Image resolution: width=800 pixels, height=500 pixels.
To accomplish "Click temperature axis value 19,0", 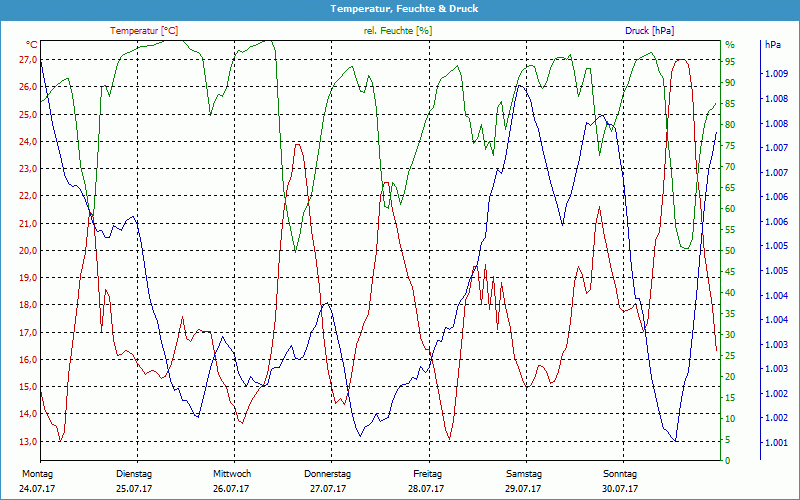I will 28,278.
